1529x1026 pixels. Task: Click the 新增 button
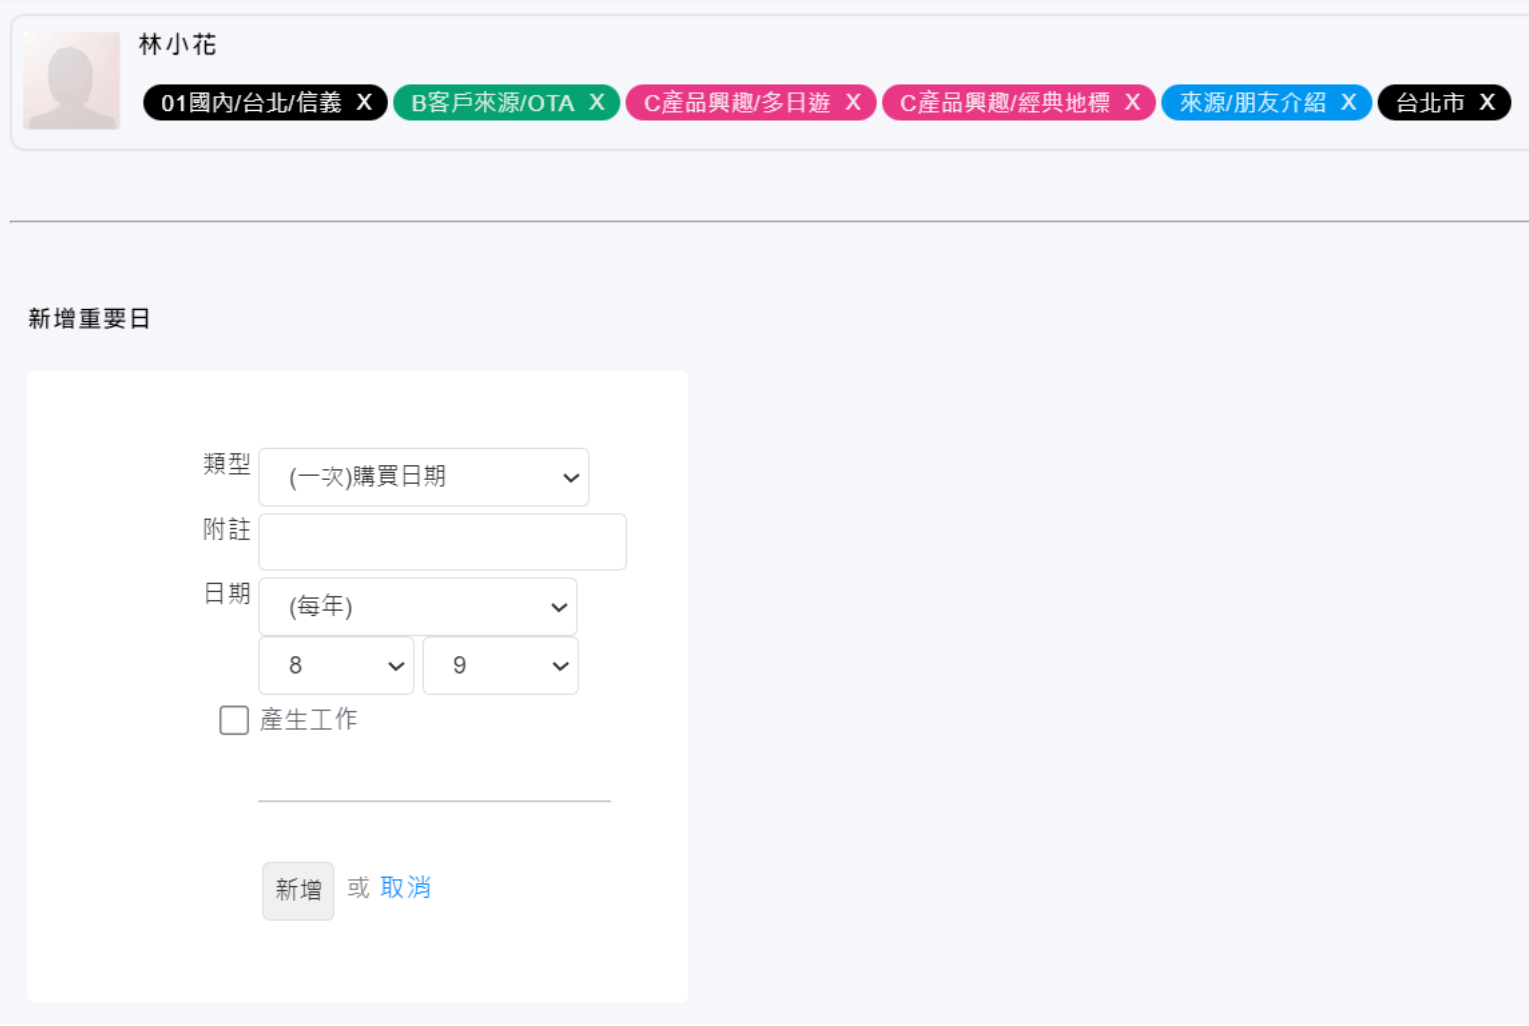(x=298, y=890)
